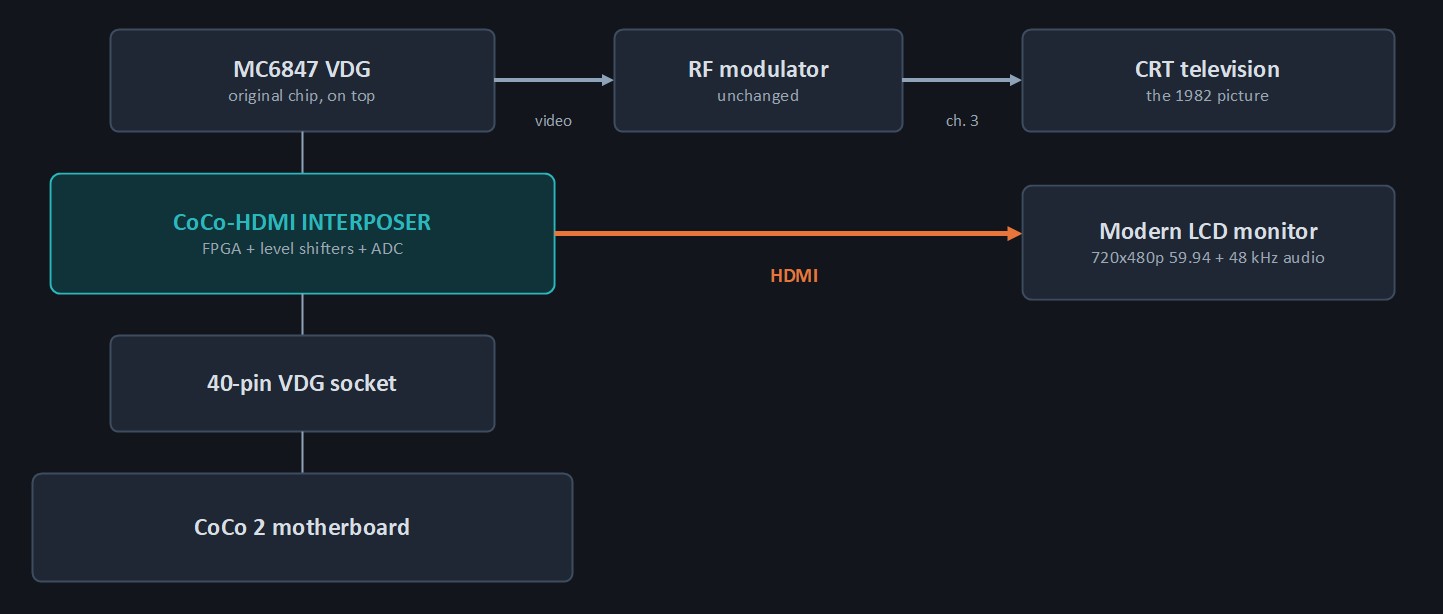
Task: Click the orange HDMI label
Action: pos(794,276)
